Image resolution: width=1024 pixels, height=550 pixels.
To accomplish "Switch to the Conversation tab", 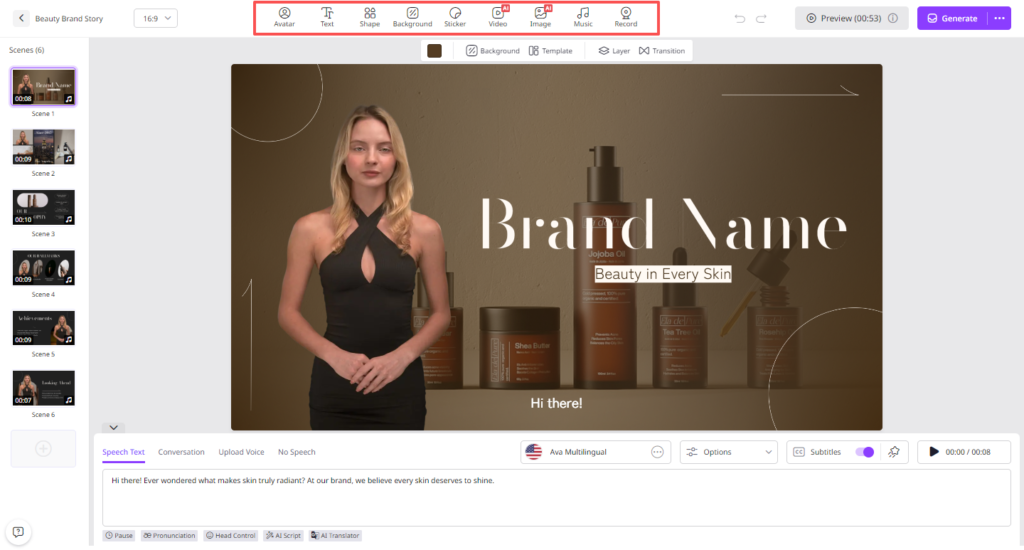I will coord(181,452).
